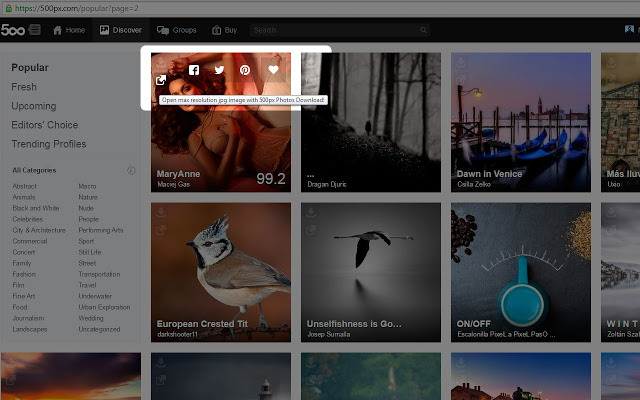Open the Unselfishness flamingo photo thumbnail
Viewport: 640px width, 400px height.
371,272
